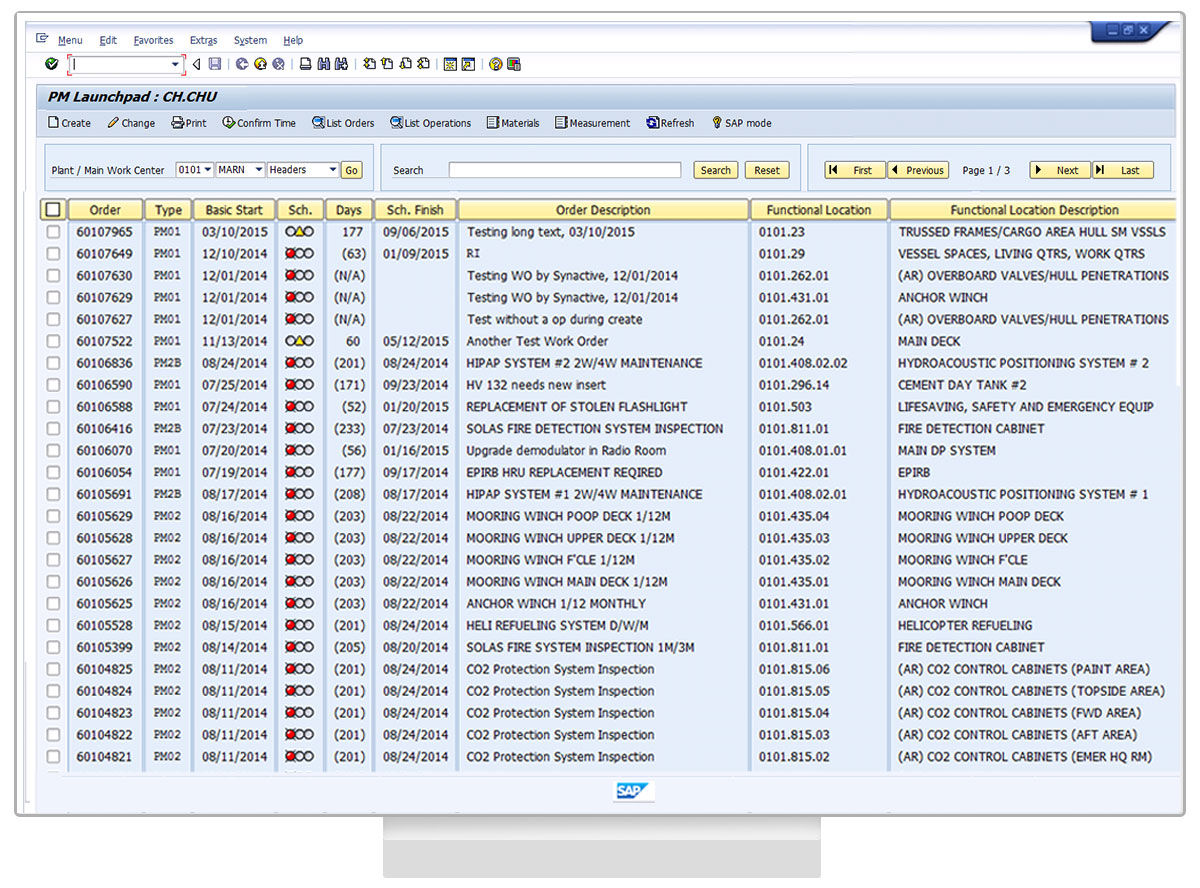The height and width of the screenshot is (888, 1200).
Task: Expand the plant dropdown showing 0101
Action: 195,170
